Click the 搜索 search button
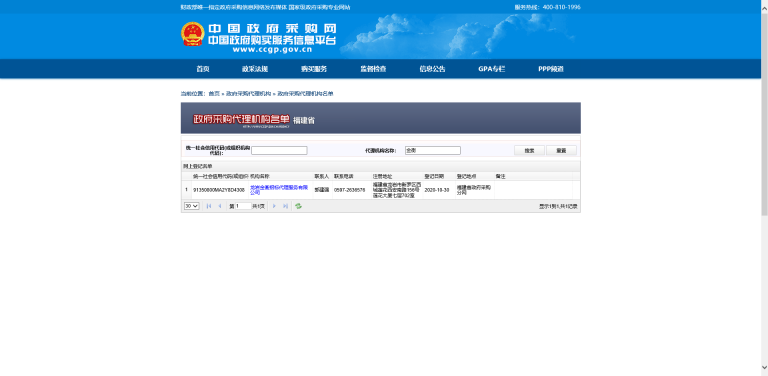 pyautogui.click(x=529, y=151)
